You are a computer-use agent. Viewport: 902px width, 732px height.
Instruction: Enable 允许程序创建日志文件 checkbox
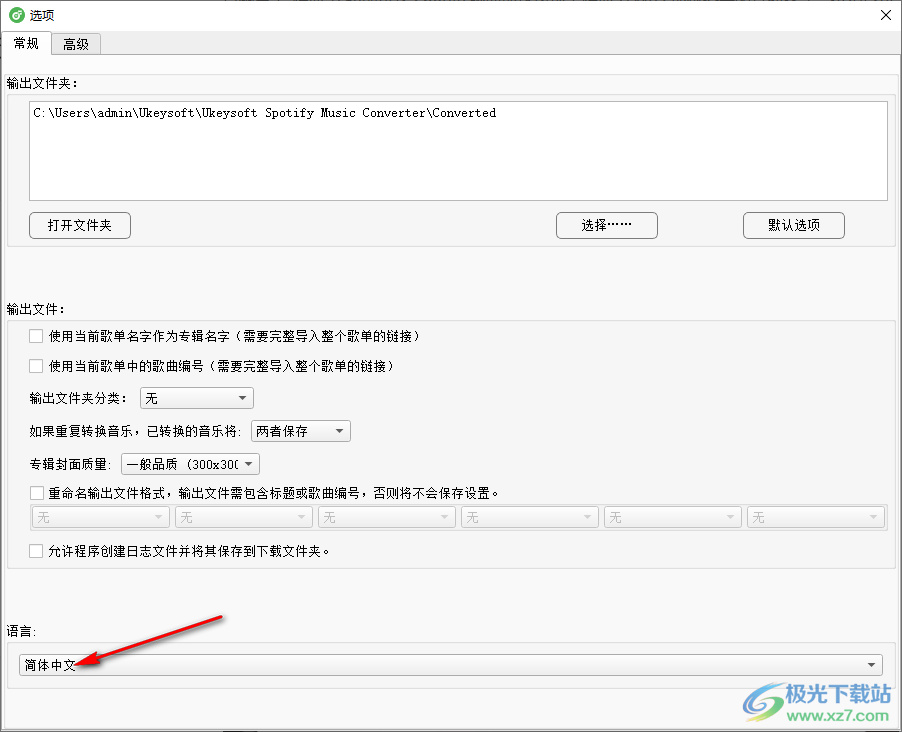(x=36, y=551)
